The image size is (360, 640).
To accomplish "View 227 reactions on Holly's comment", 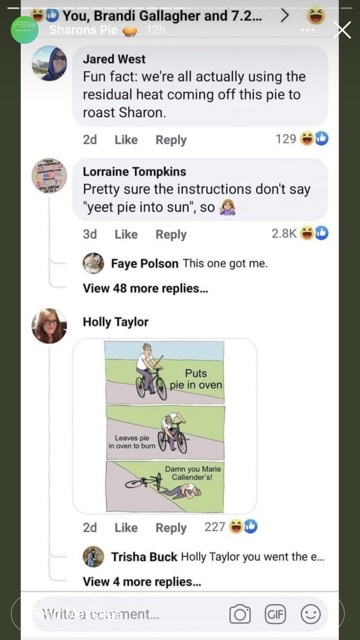I will (231, 527).
